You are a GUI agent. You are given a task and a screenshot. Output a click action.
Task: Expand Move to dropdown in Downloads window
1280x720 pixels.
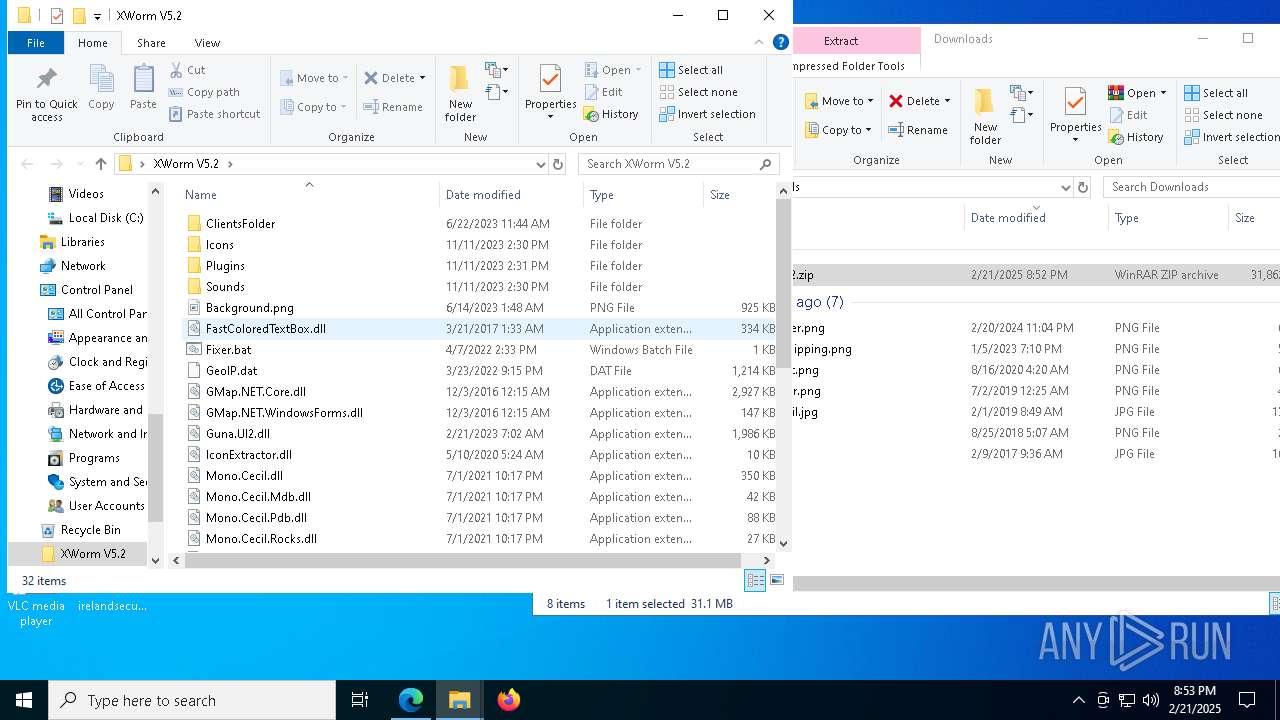[871, 101]
